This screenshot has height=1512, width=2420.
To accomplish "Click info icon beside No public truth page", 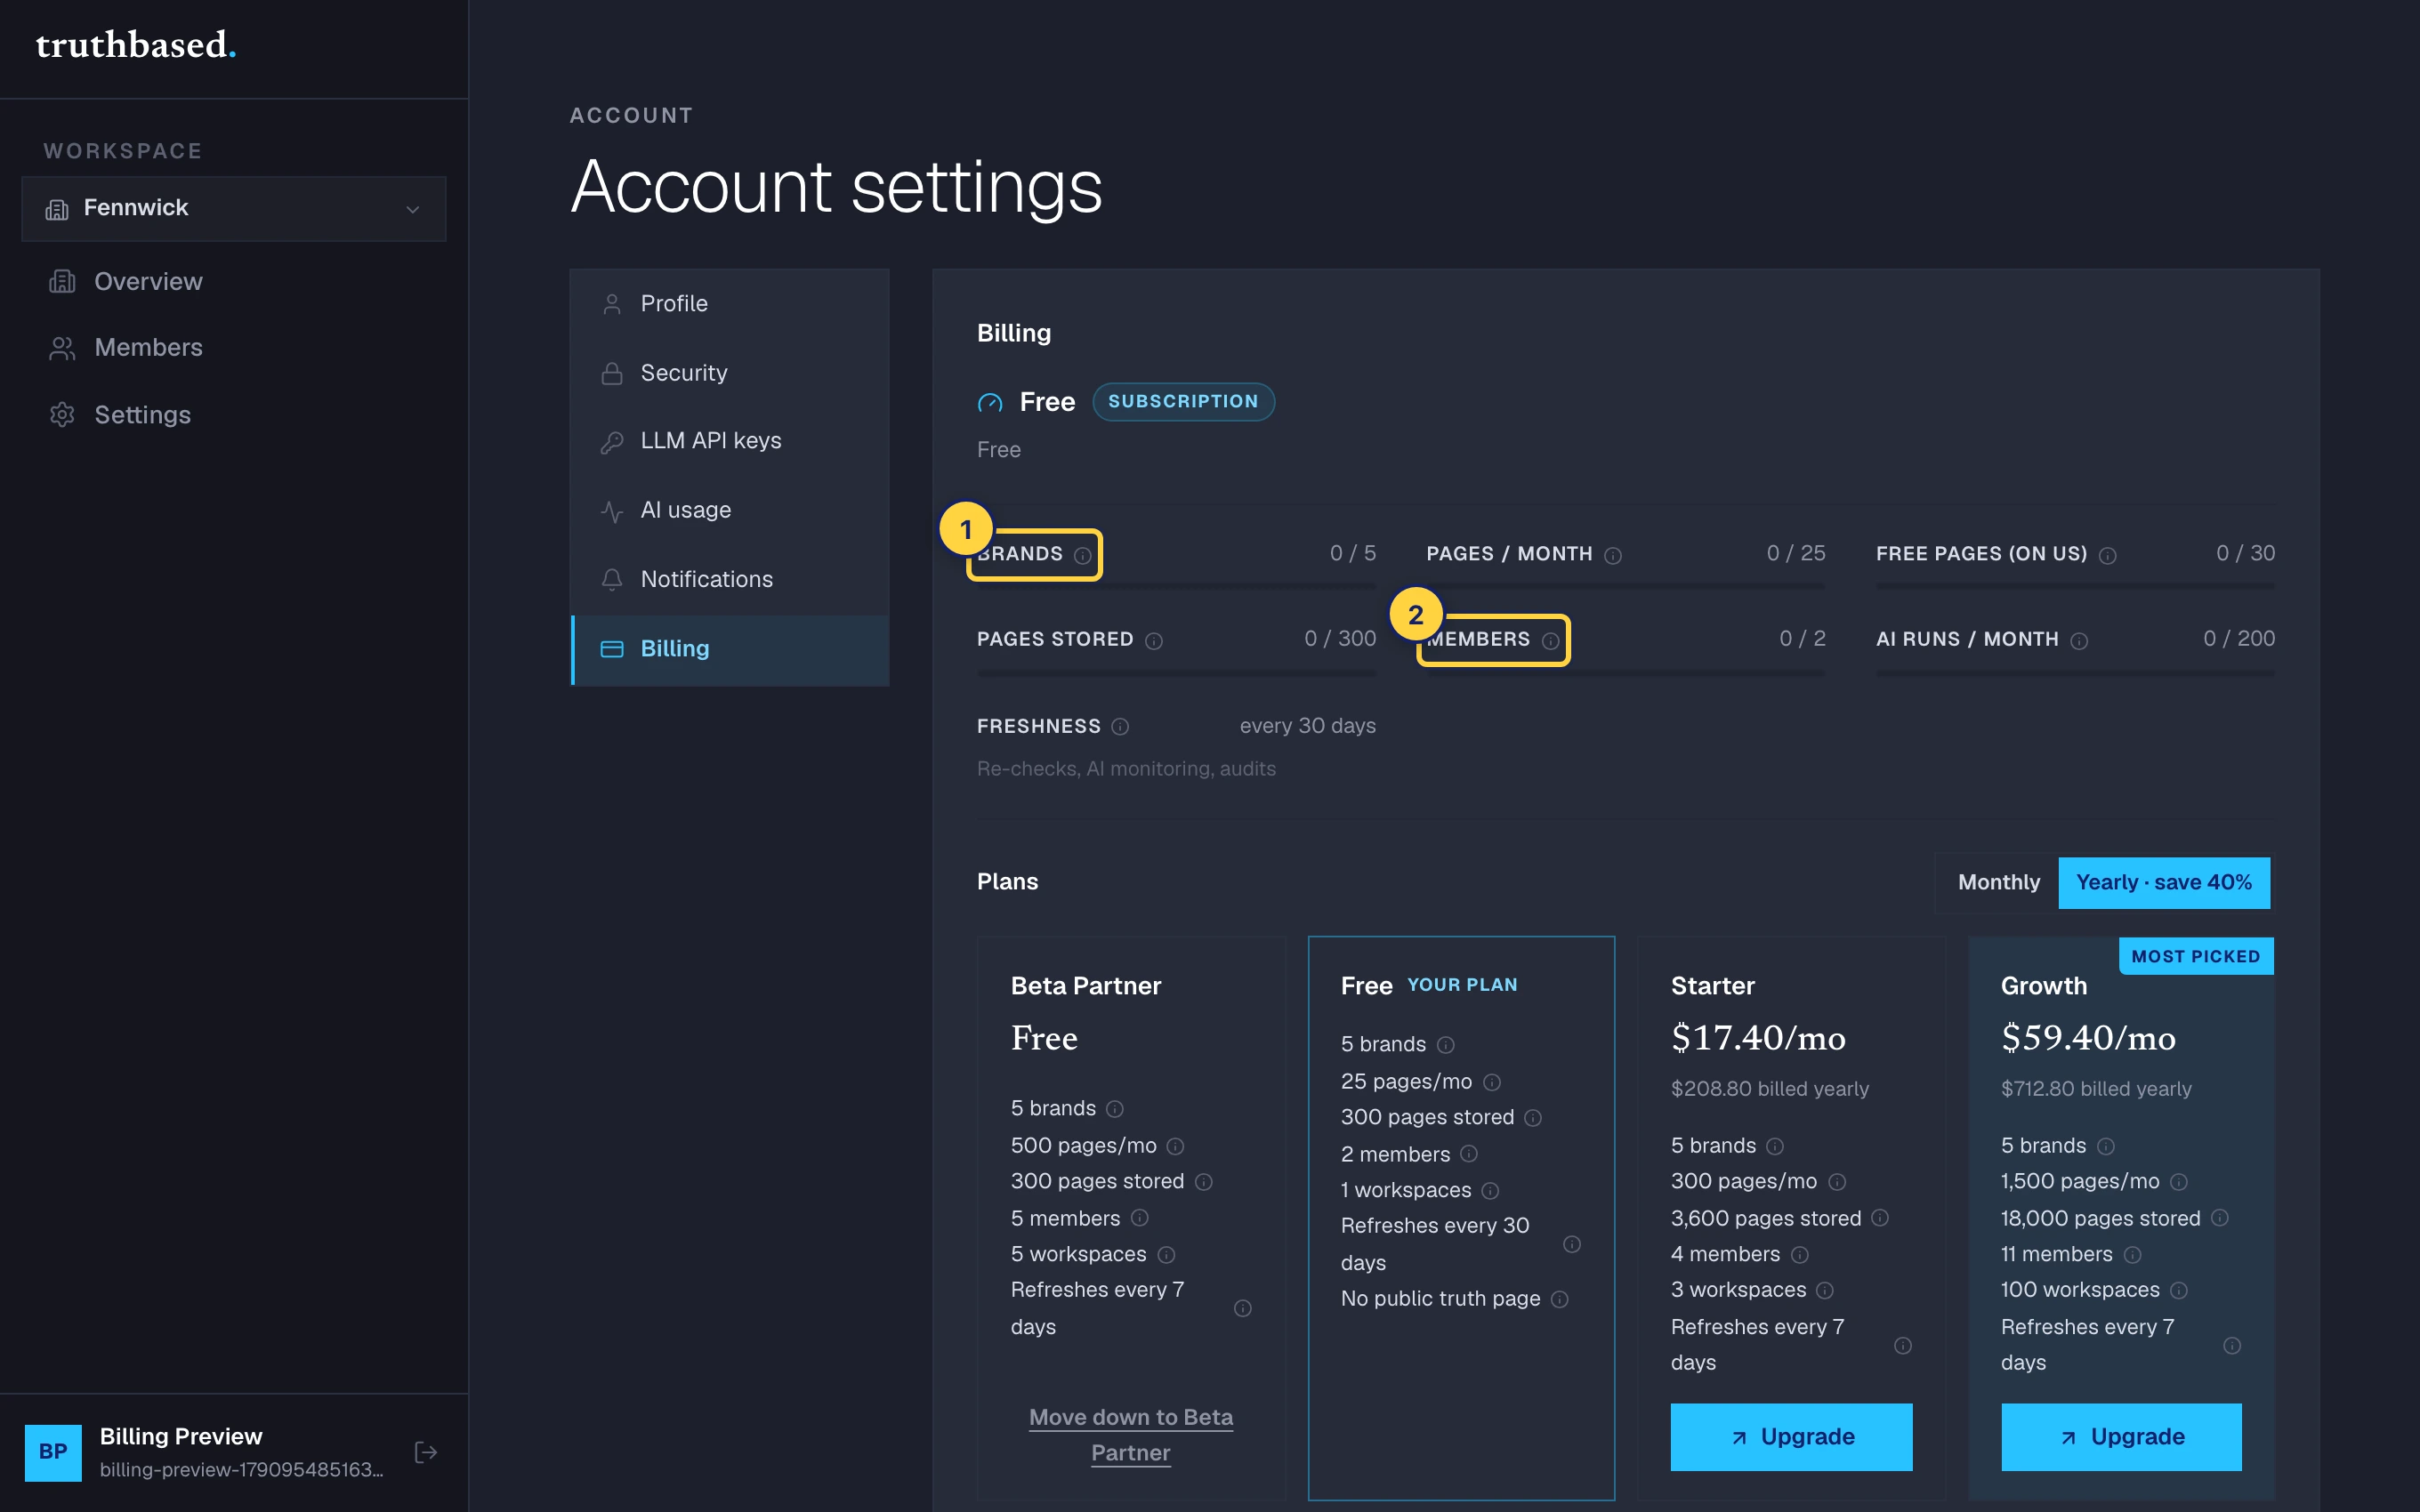I will click(x=1560, y=1299).
